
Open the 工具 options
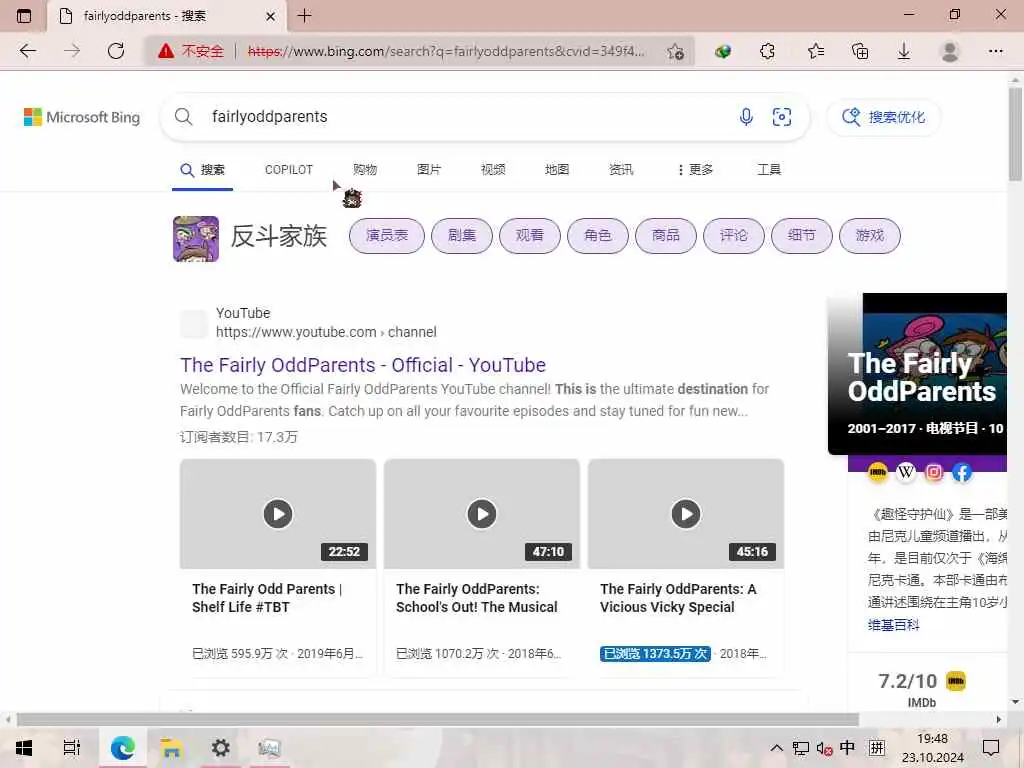point(769,170)
